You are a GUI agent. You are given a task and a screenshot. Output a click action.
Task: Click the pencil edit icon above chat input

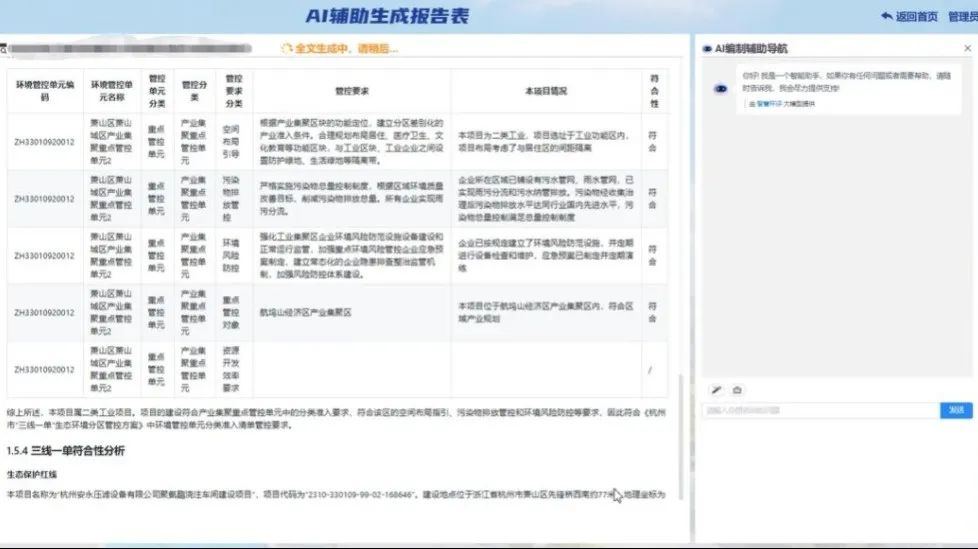tap(716, 390)
